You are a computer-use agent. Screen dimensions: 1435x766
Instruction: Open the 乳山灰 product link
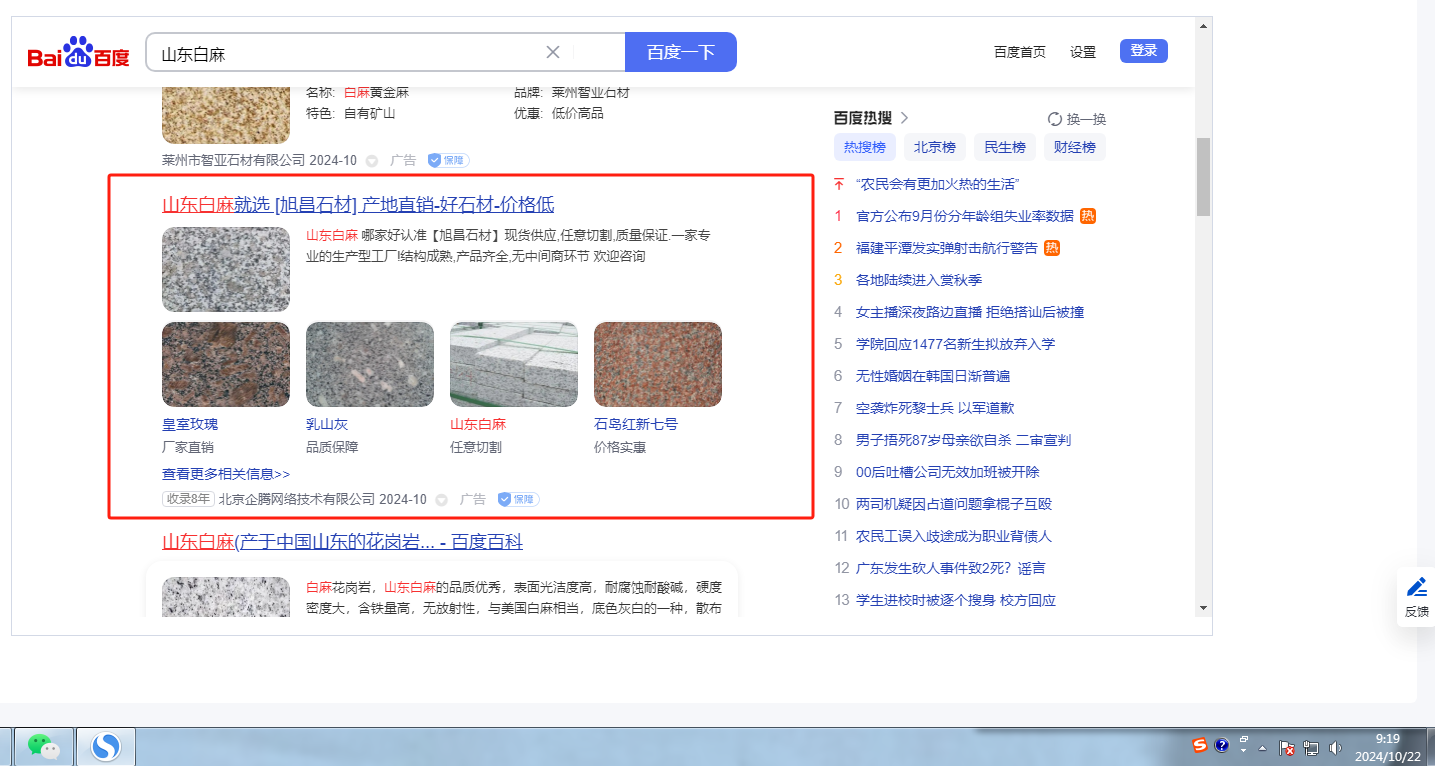click(327, 424)
